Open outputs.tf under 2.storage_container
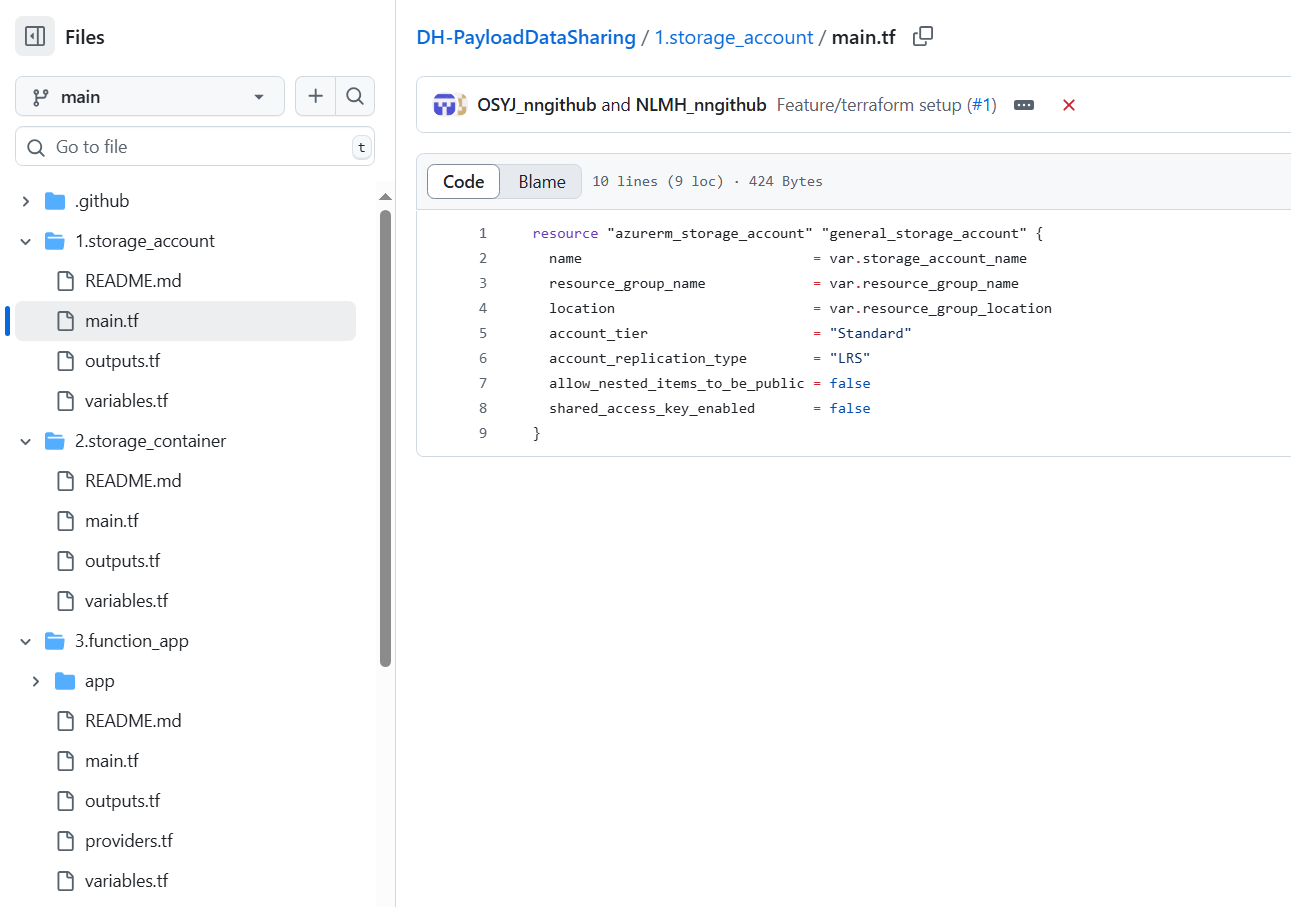1291x907 pixels. coord(122,561)
